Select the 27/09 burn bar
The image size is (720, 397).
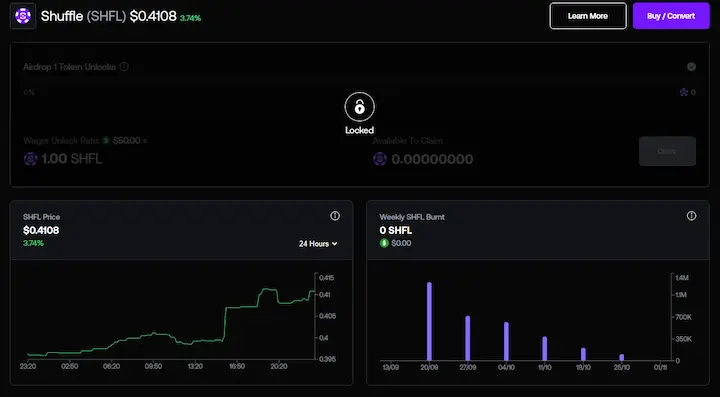(467, 338)
